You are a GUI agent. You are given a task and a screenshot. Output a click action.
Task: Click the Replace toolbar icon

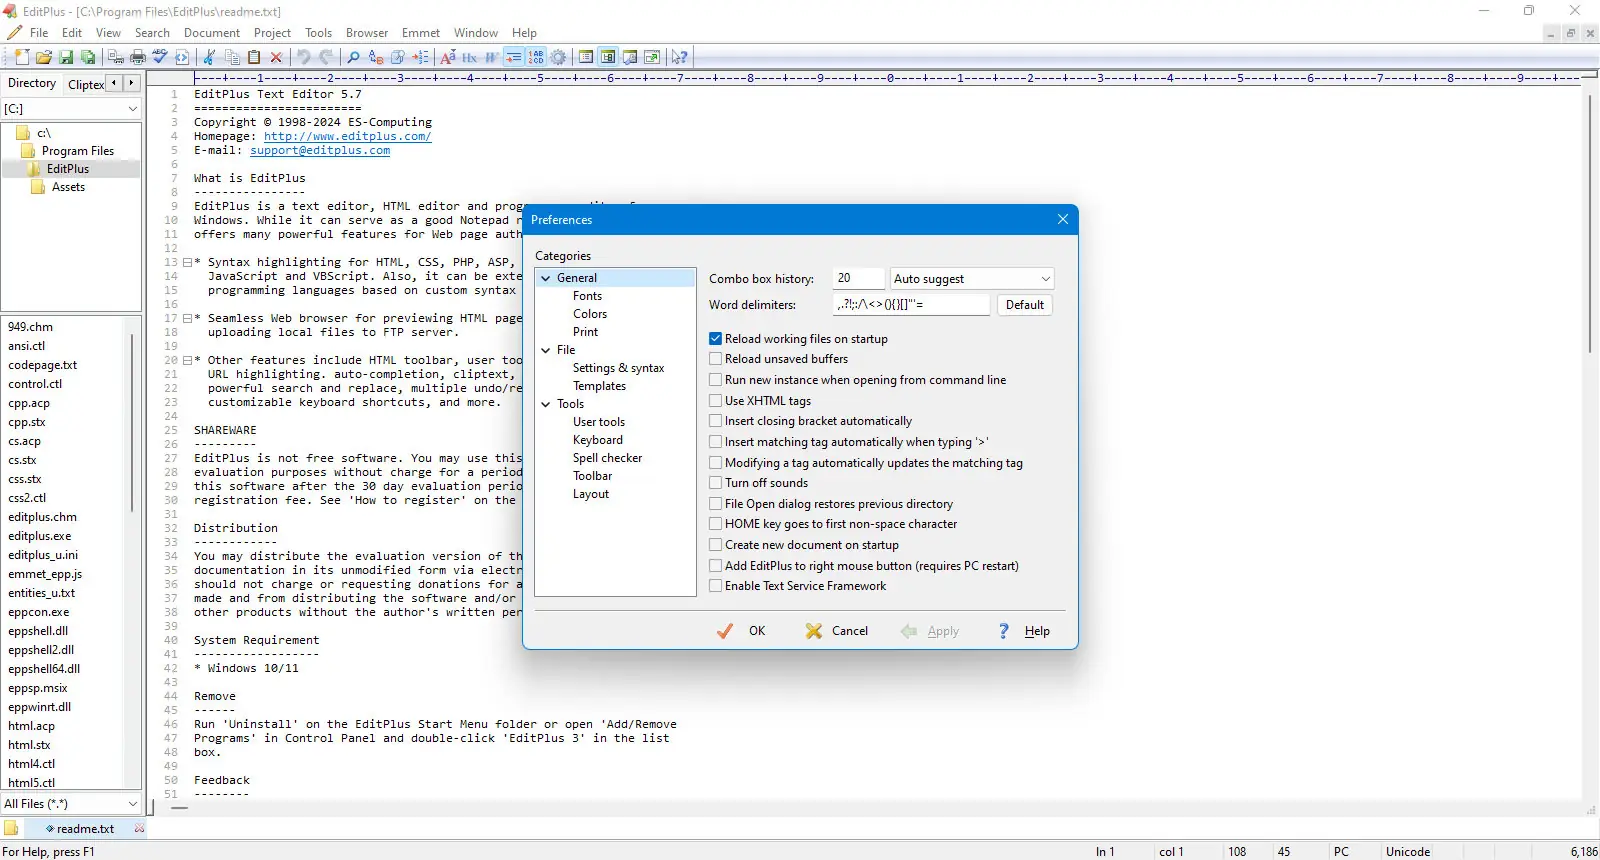click(376, 57)
